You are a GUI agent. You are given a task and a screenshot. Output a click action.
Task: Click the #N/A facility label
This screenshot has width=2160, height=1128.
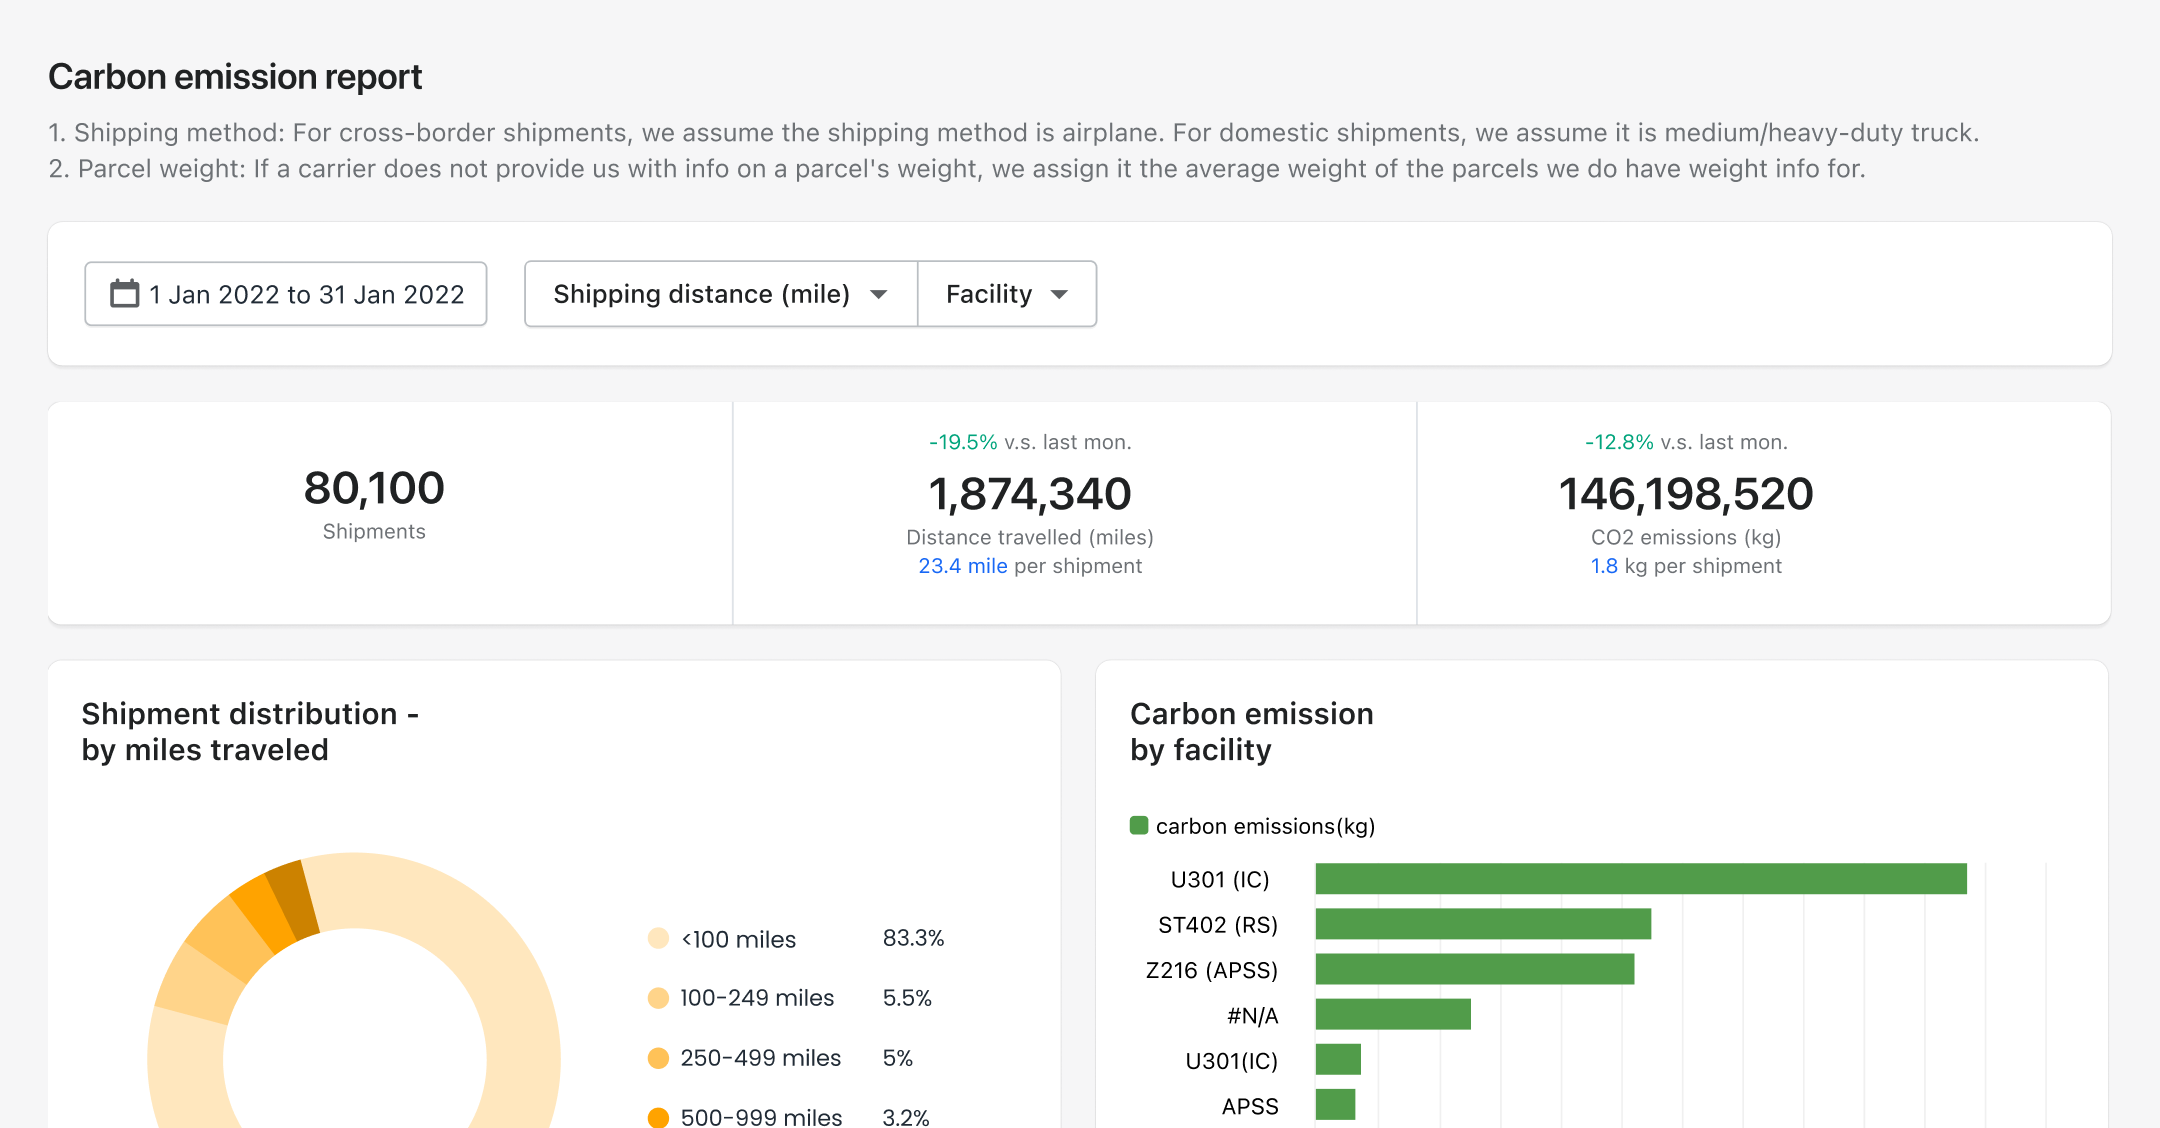pyautogui.click(x=1253, y=1016)
